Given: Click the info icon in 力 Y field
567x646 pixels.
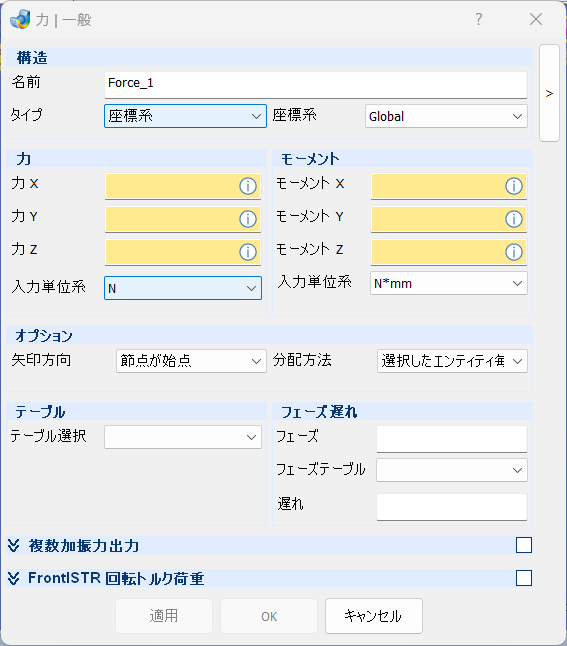Looking at the screenshot, I should pyautogui.click(x=248, y=219).
